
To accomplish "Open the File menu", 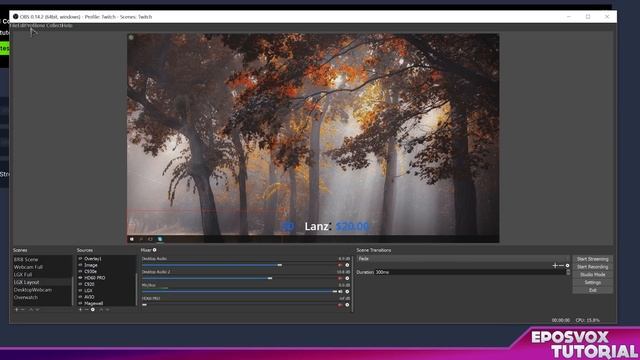I will [x=13, y=25].
